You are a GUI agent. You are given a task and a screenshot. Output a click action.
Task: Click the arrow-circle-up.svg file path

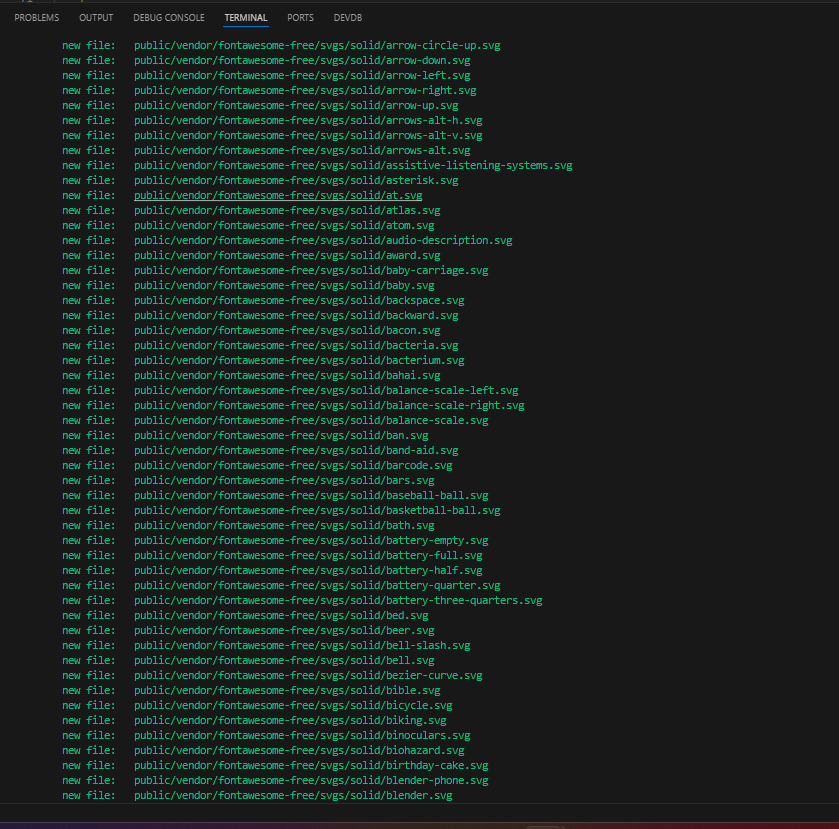317,46
